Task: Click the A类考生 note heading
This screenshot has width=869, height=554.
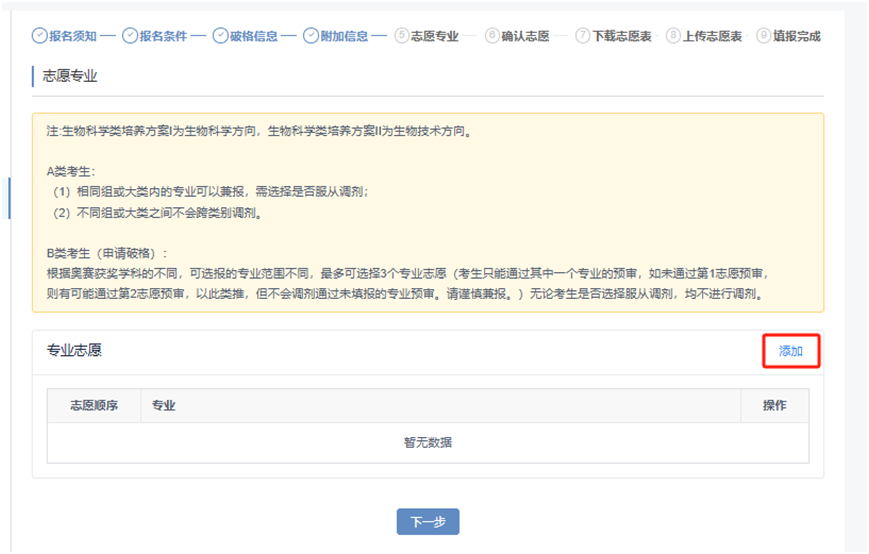Action: pyautogui.click(x=71, y=171)
